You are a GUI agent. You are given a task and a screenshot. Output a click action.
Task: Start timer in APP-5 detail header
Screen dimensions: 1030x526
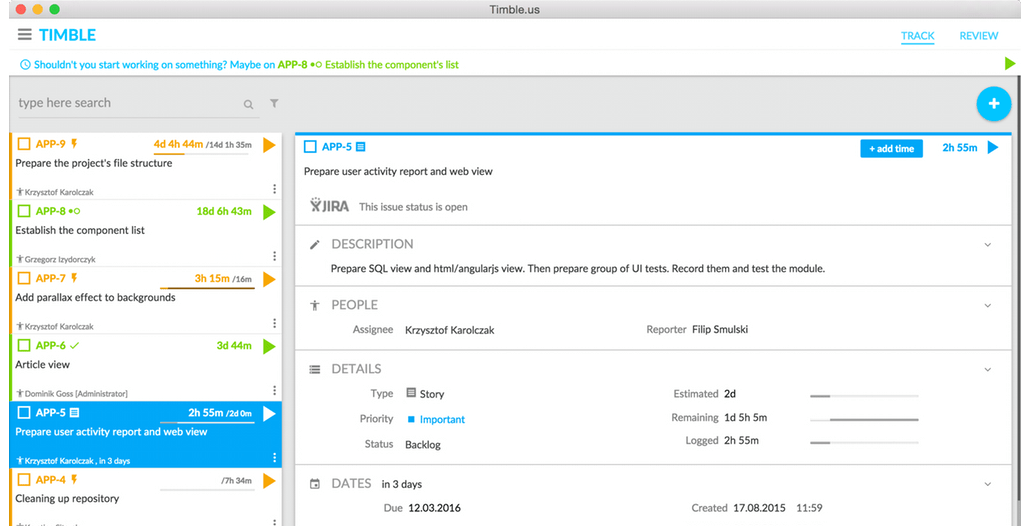click(x=993, y=148)
